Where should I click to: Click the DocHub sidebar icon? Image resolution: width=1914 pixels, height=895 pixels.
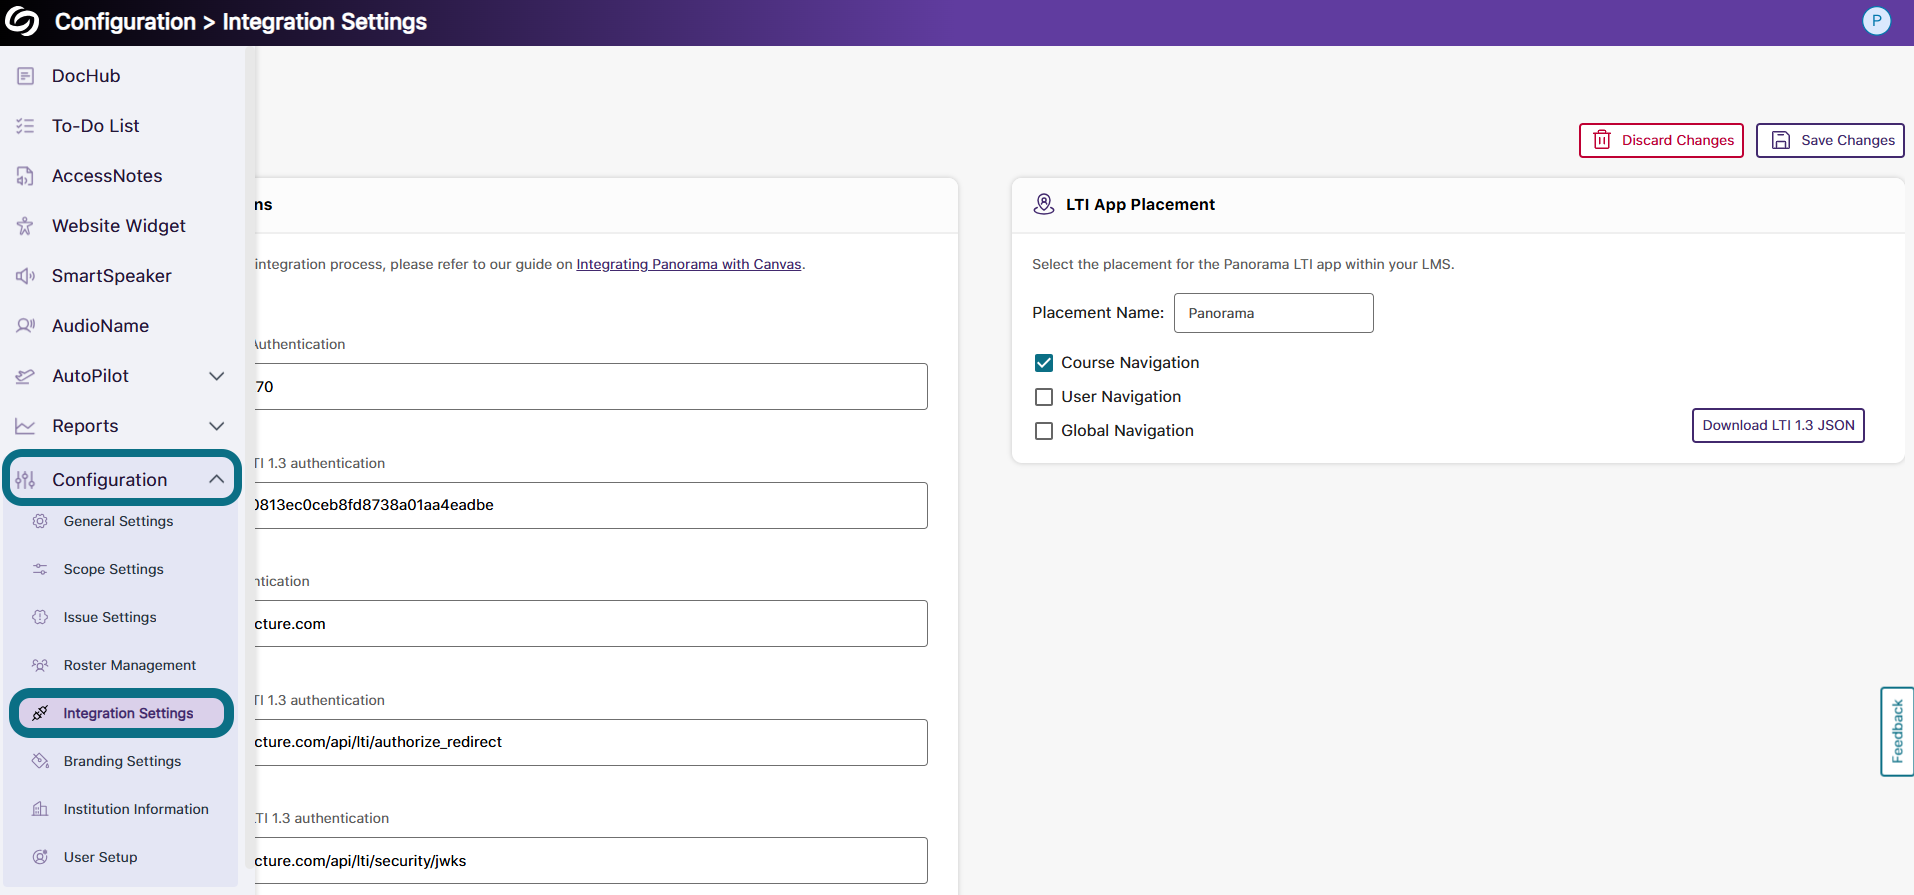click(x=26, y=76)
